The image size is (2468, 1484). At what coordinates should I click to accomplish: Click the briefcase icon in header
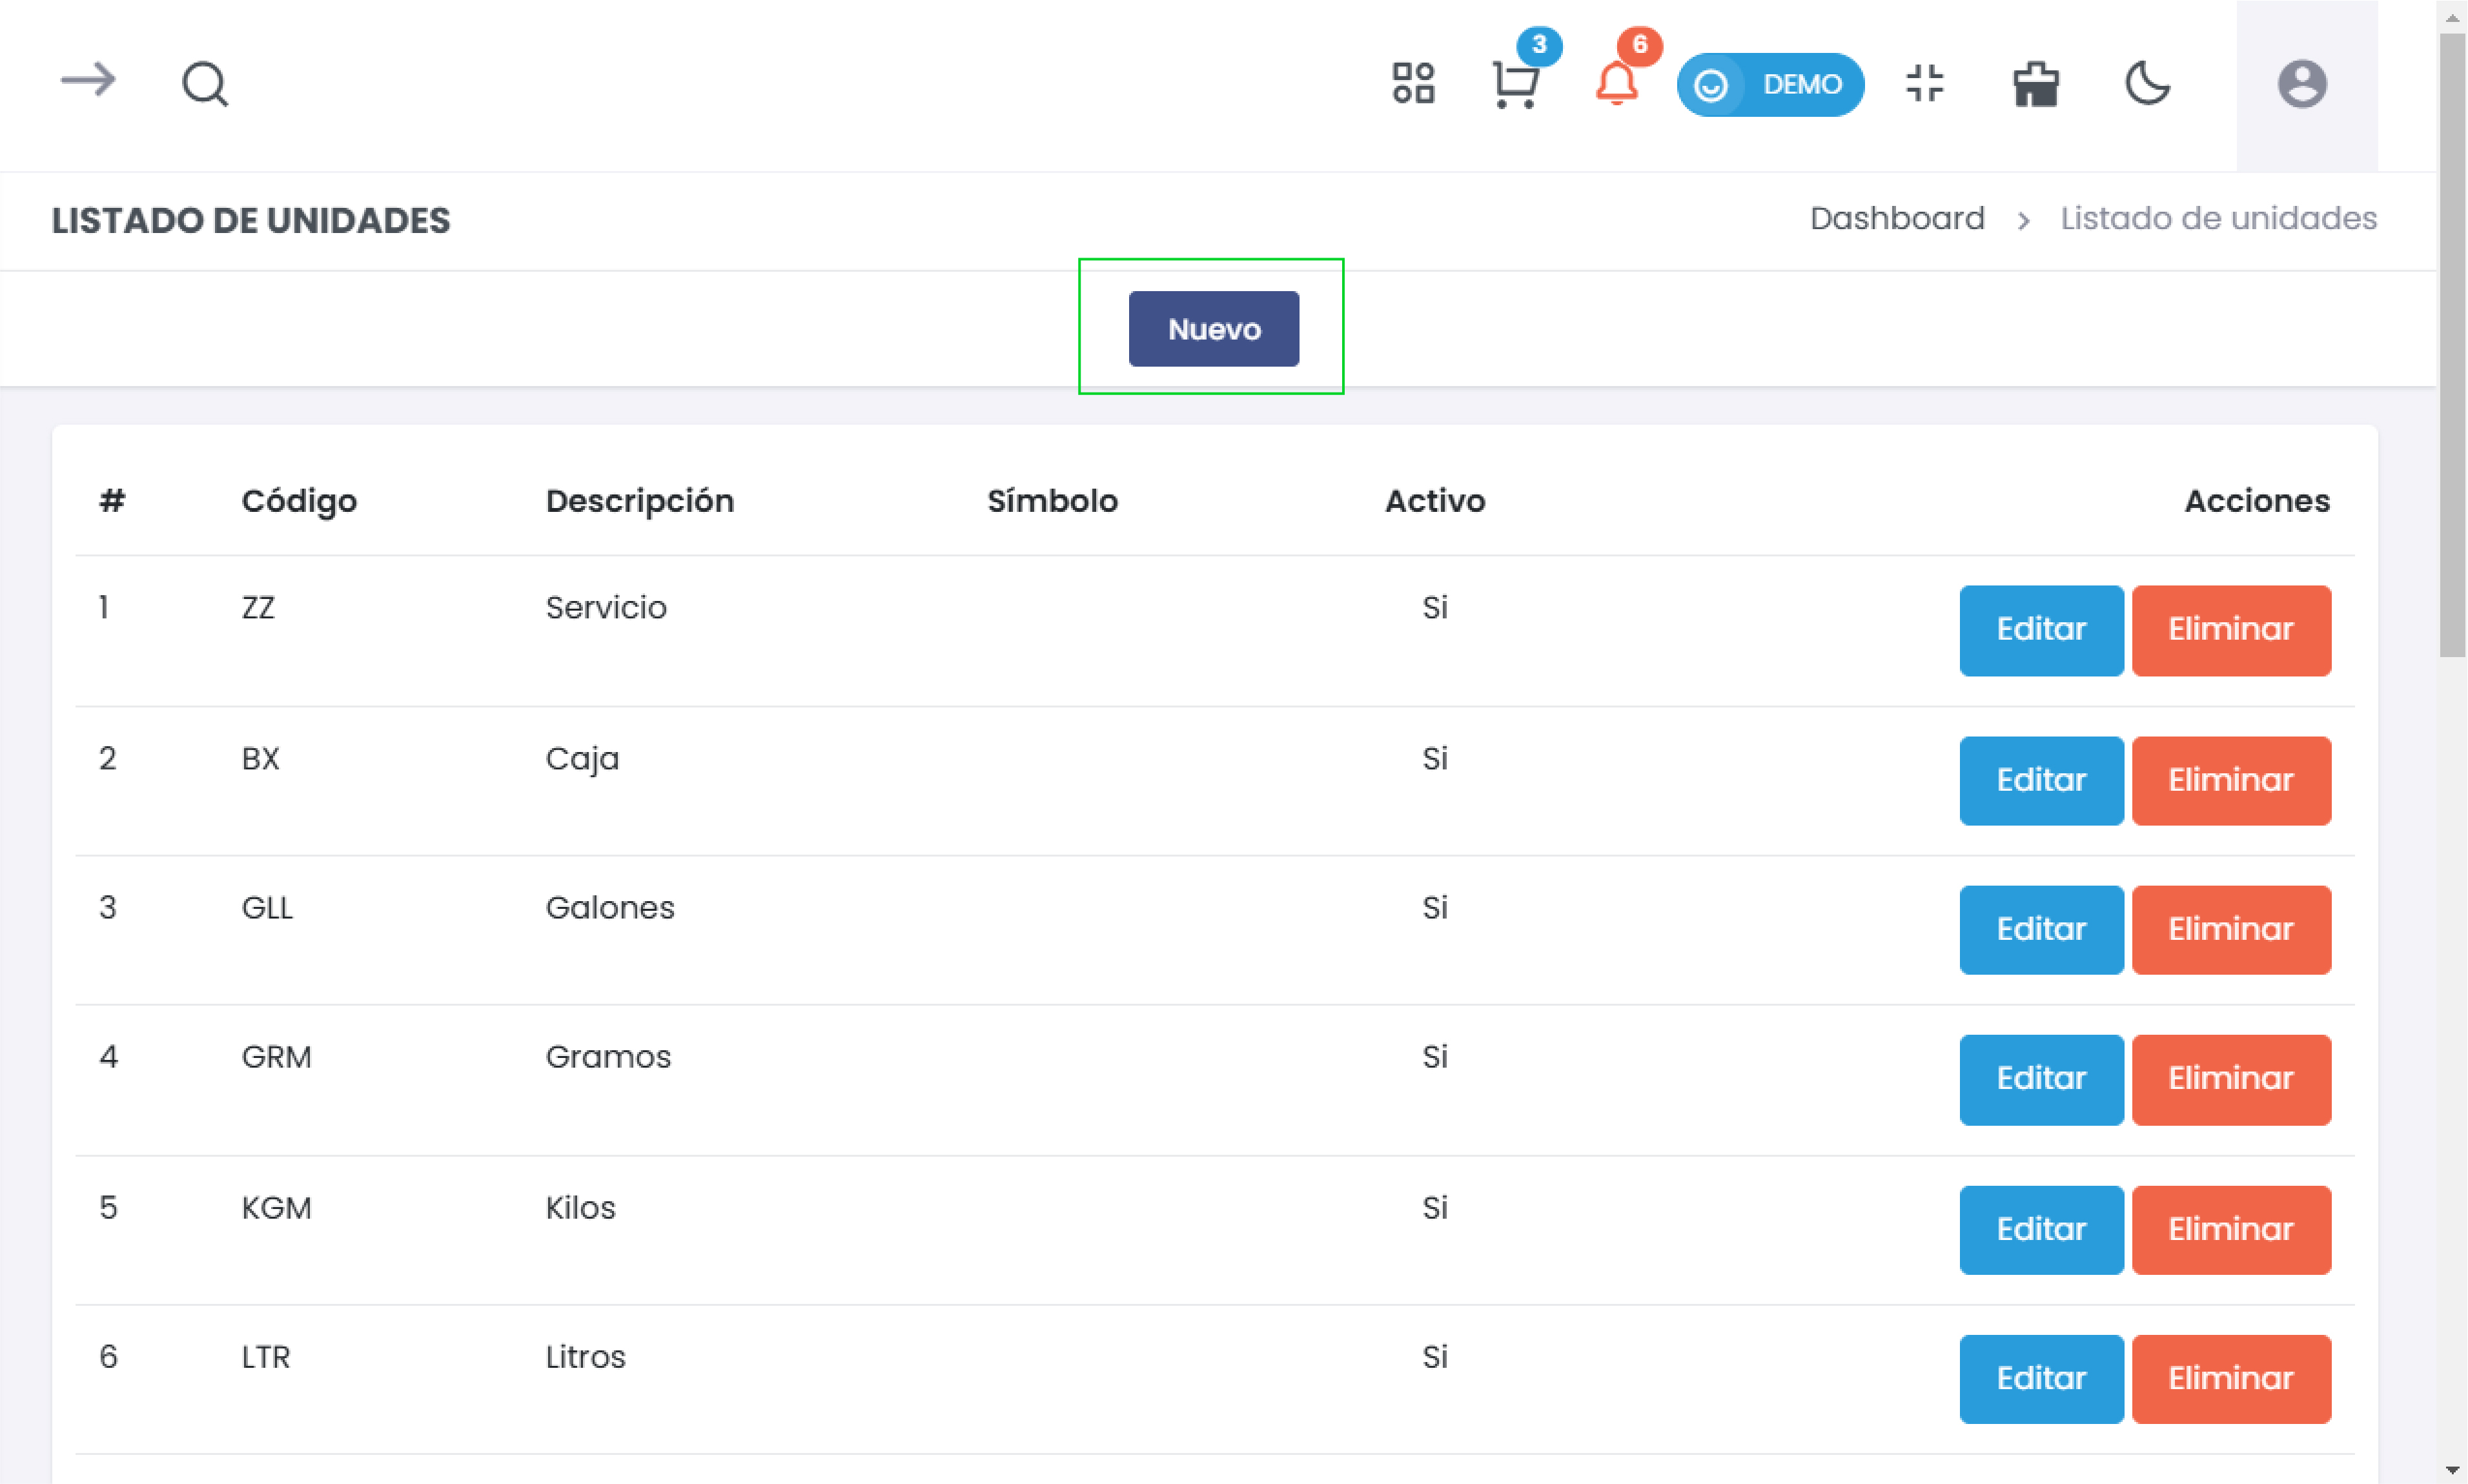click(2035, 84)
